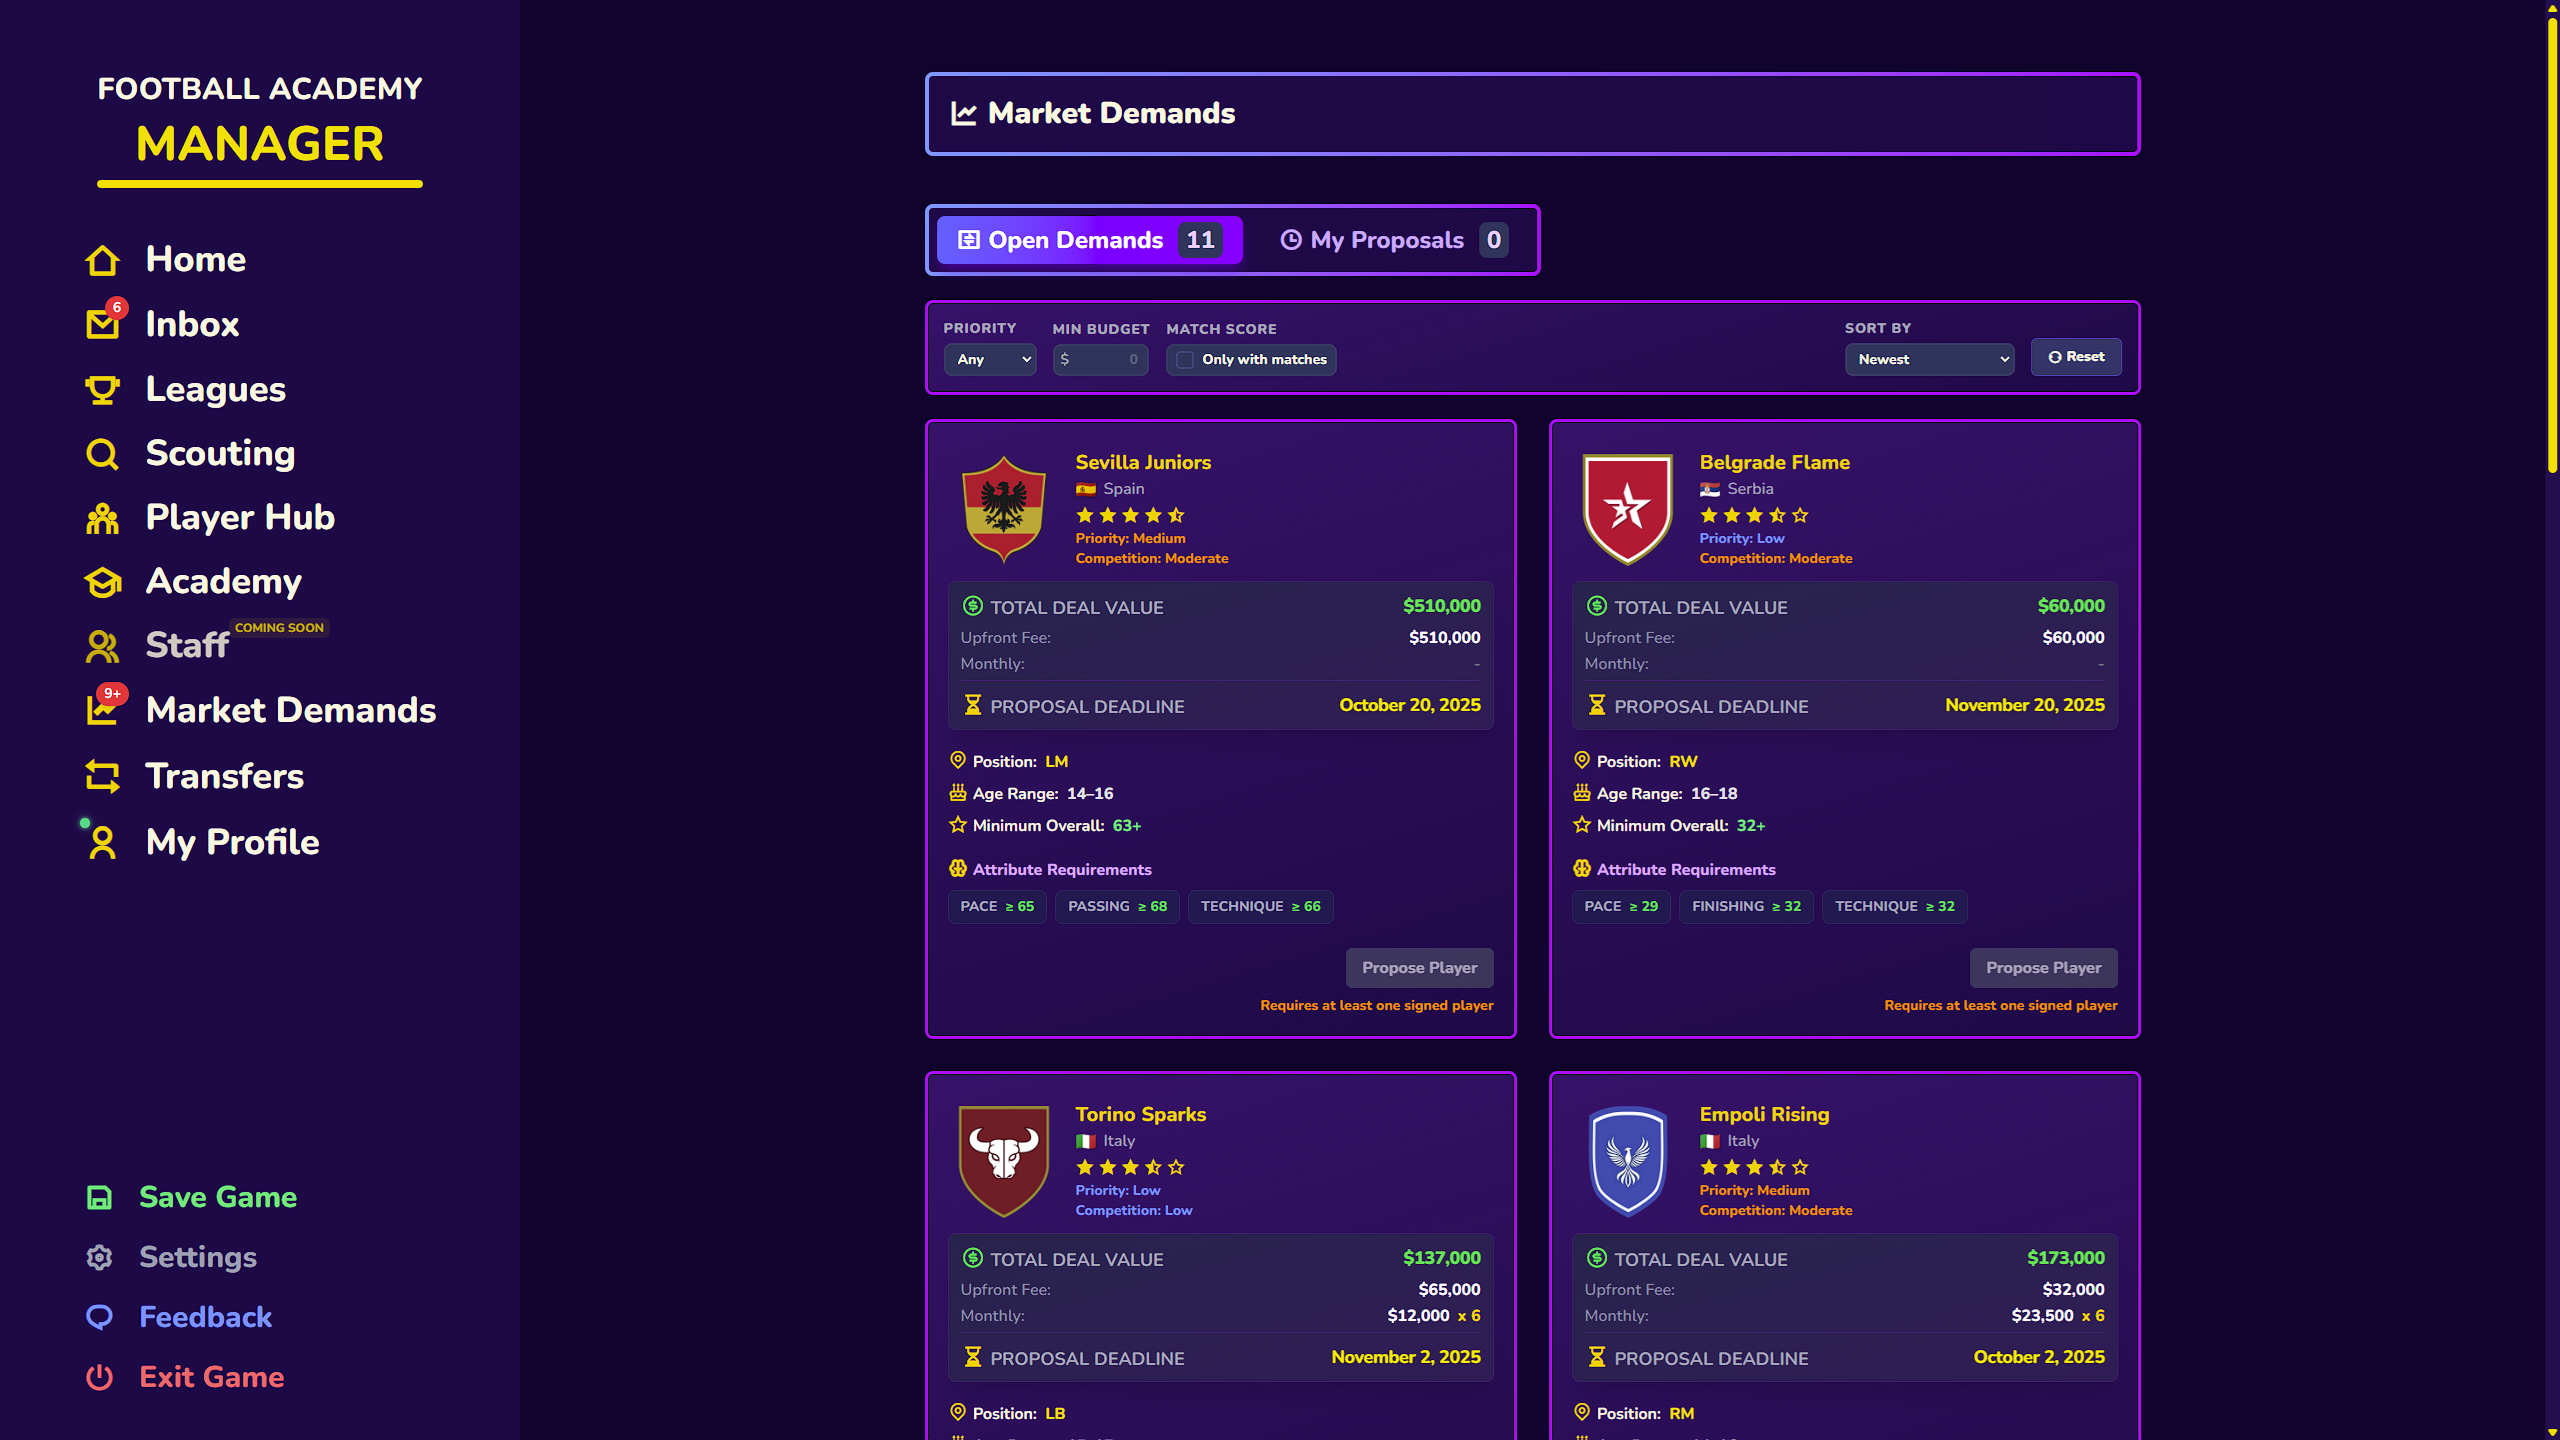Open the Leagues trophy icon
This screenshot has width=2560, height=1440.
(x=101, y=389)
